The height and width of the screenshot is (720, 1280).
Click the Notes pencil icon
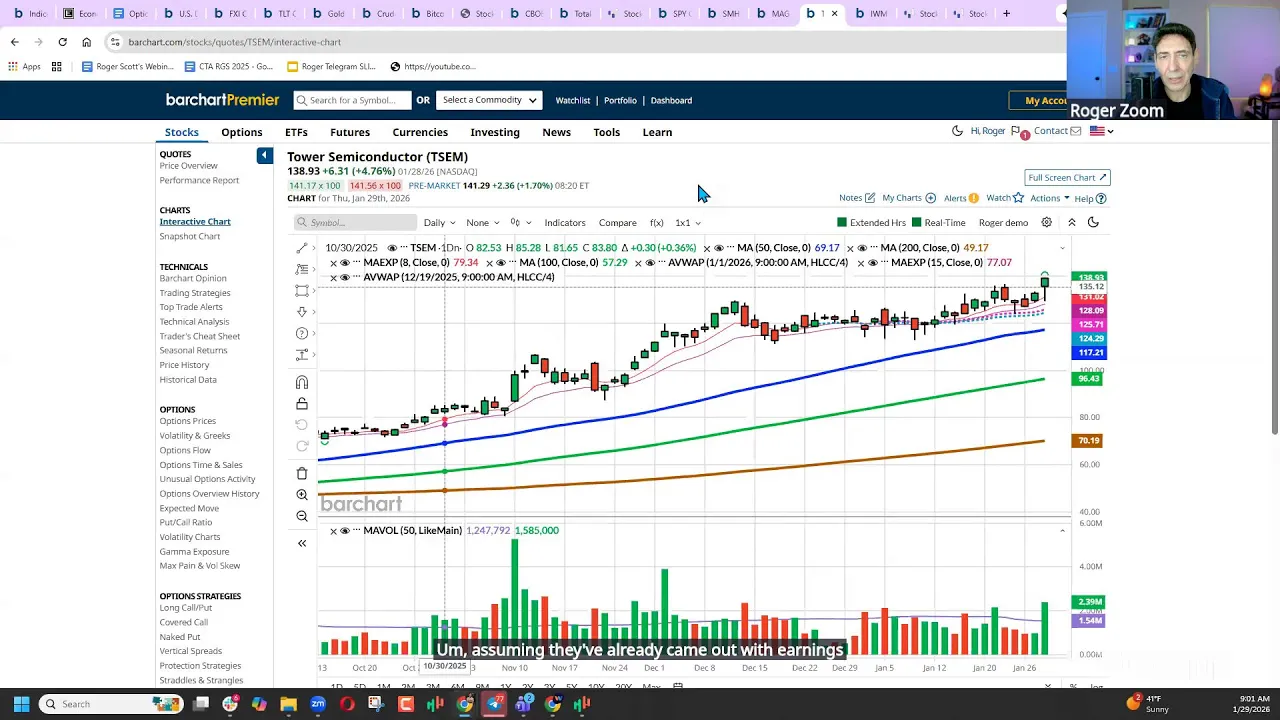coord(870,198)
